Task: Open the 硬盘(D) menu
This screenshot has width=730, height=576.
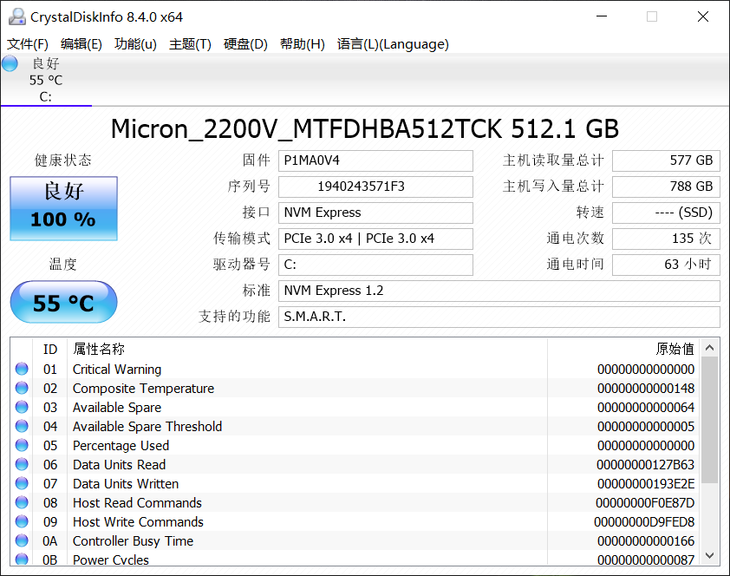Action: point(245,44)
